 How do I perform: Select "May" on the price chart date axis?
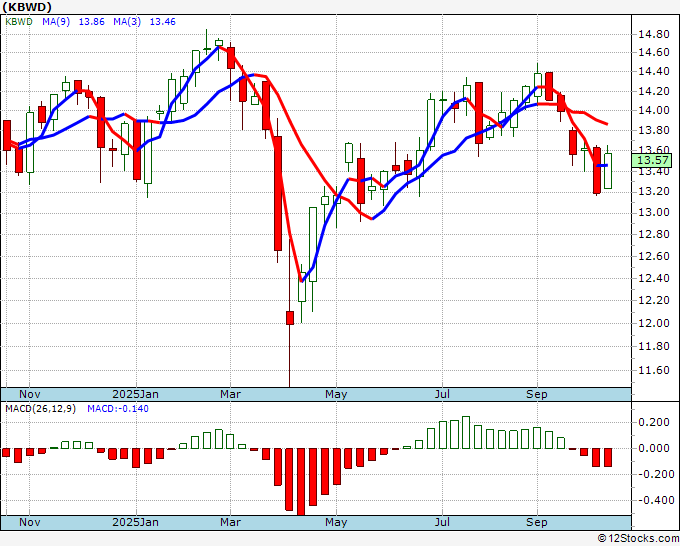point(336,395)
